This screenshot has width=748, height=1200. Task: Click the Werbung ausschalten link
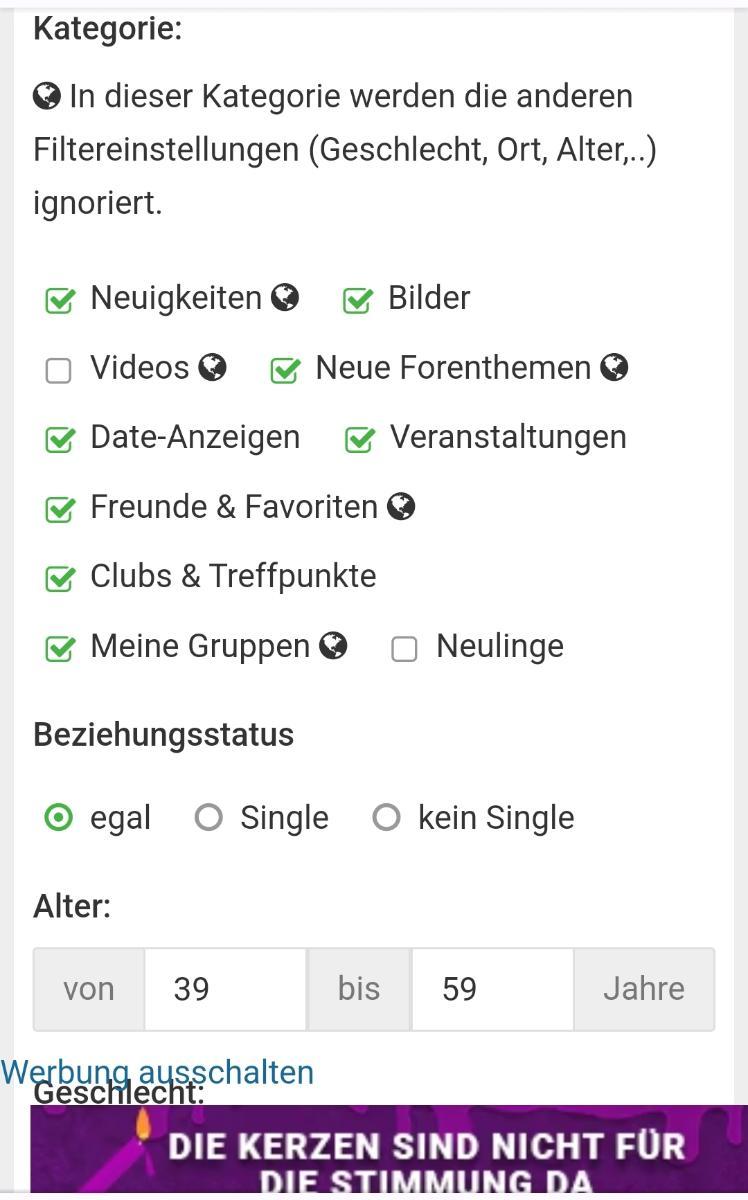157,1071
